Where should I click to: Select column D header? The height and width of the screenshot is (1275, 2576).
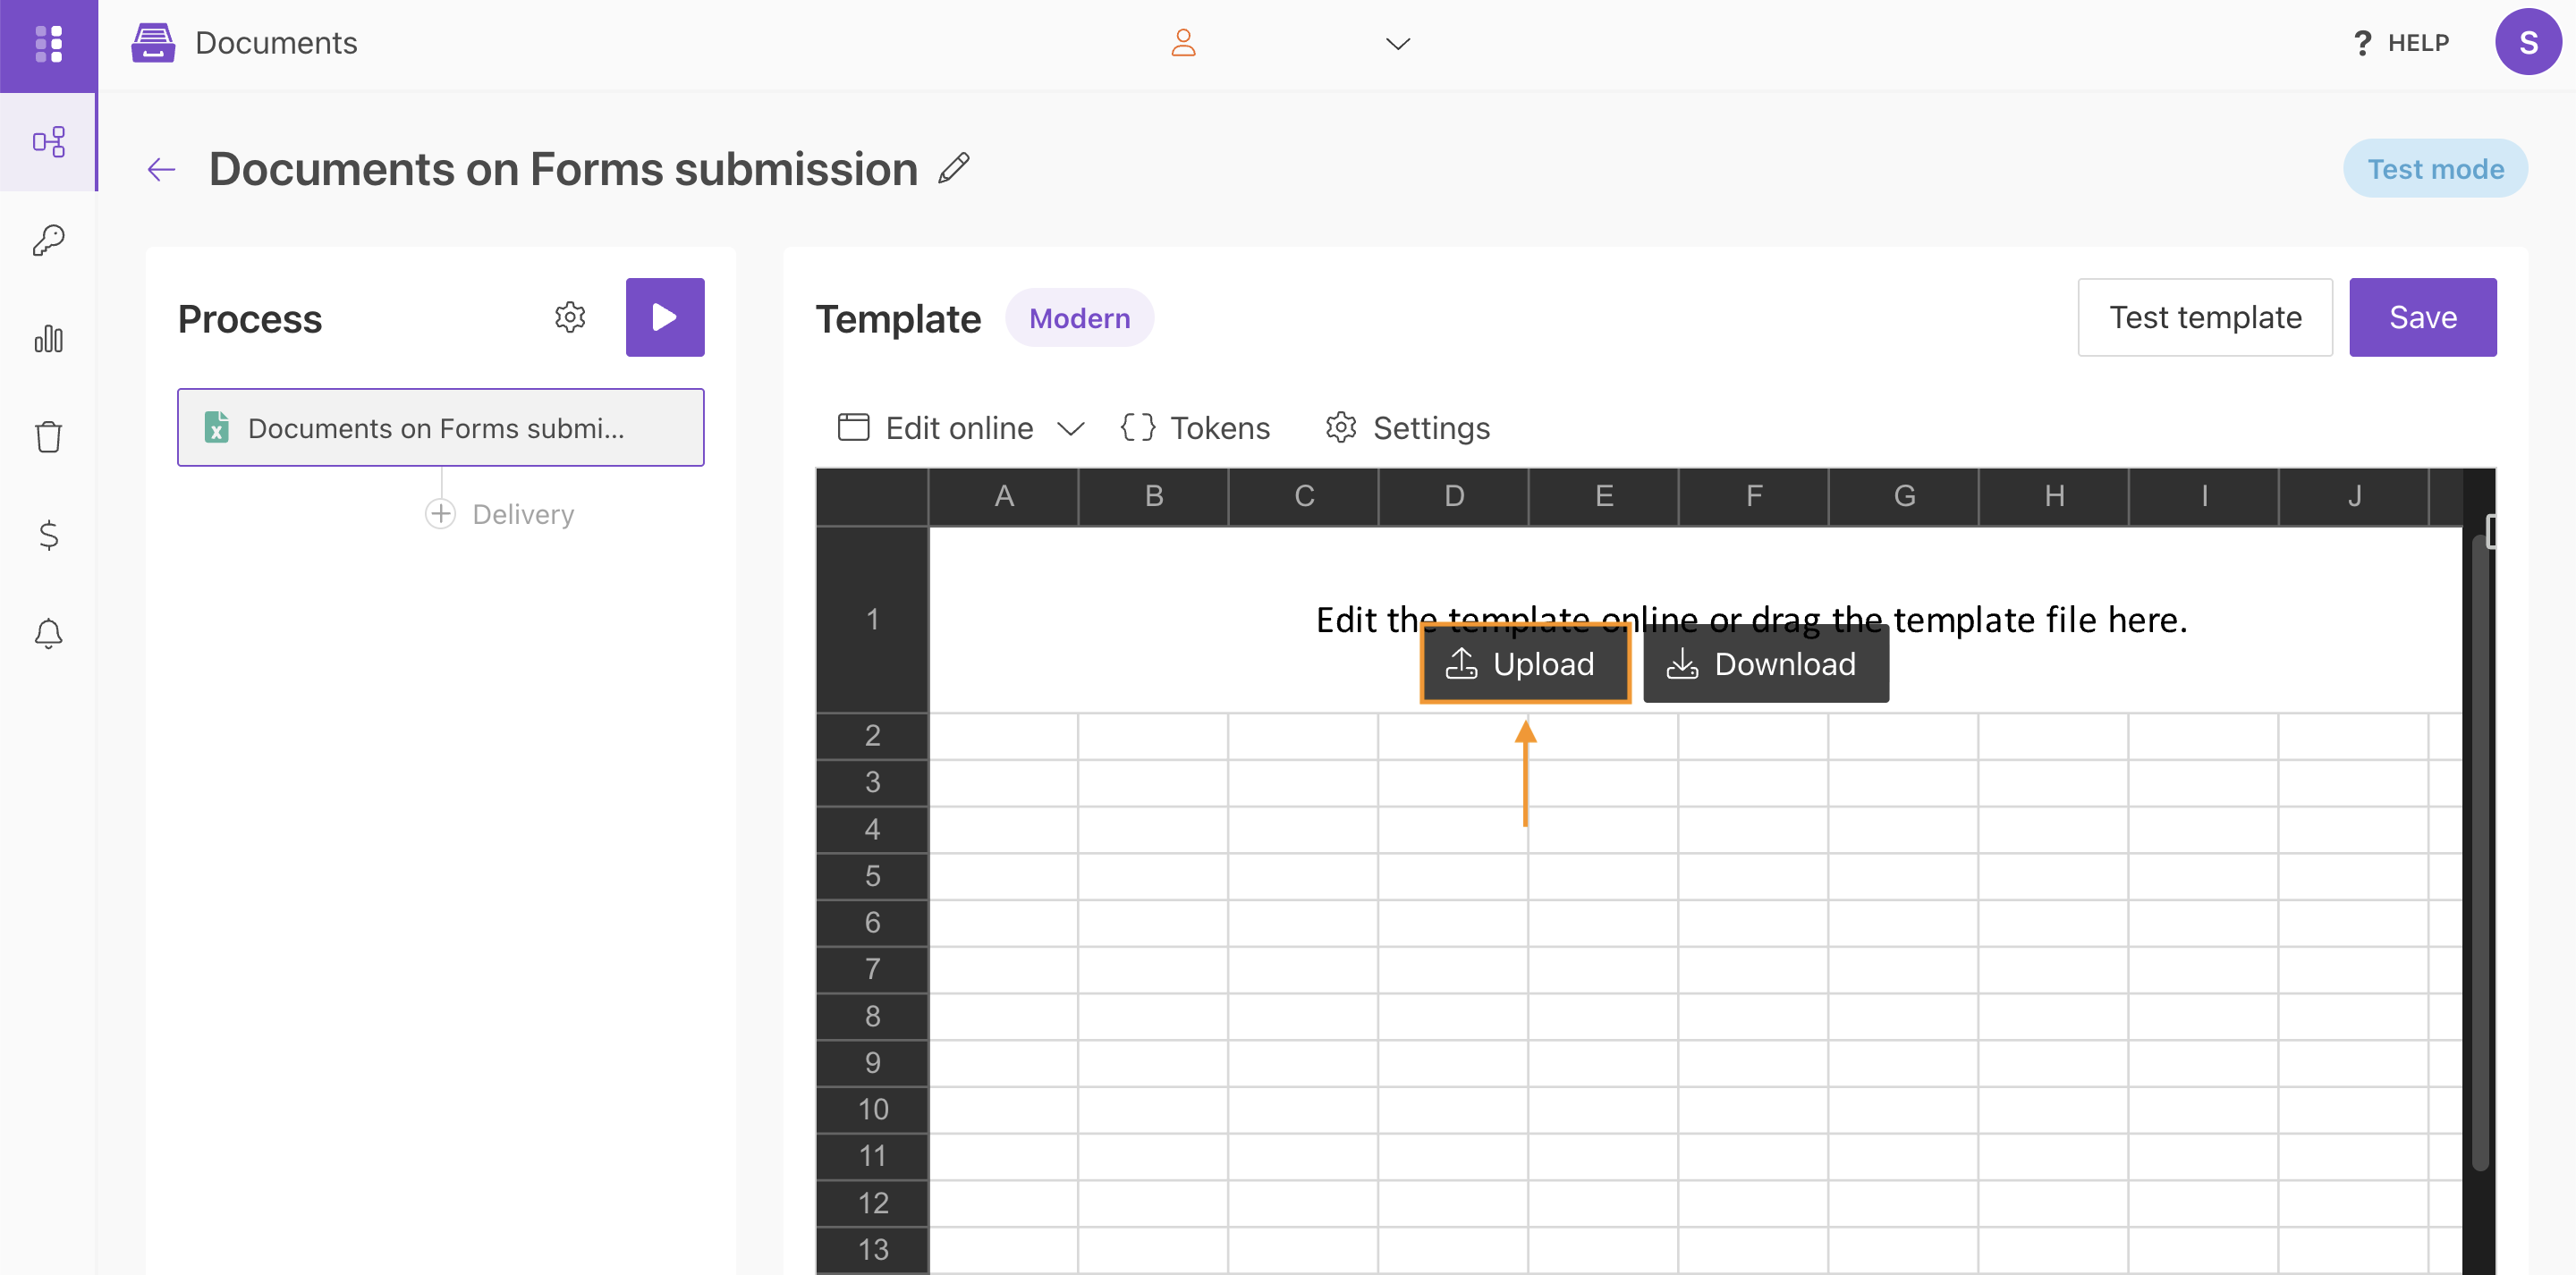[x=1453, y=496]
